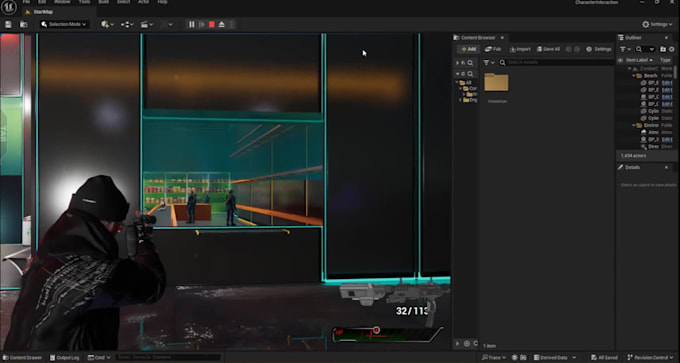Screen dimensions: 680x363
Task: Collapse the Environment folder in Outliner
Action: [x=634, y=125]
